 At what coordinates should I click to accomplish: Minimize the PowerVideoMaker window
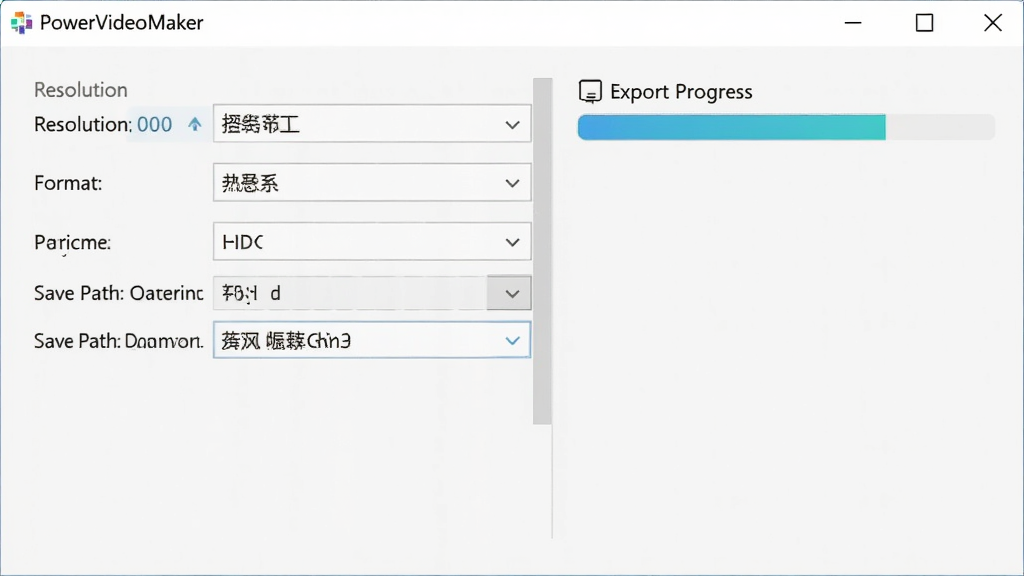tap(853, 23)
